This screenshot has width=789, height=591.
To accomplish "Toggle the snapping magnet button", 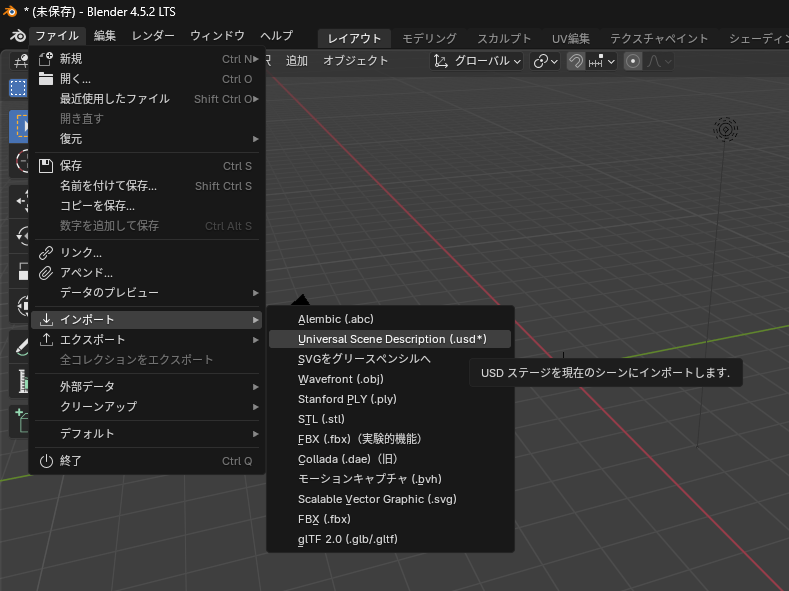I will point(576,61).
